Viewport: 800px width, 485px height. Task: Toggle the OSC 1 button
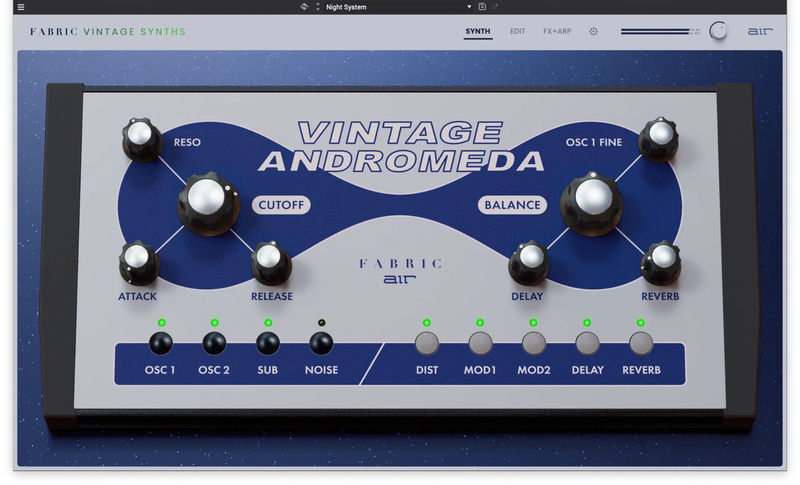[x=161, y=343]
